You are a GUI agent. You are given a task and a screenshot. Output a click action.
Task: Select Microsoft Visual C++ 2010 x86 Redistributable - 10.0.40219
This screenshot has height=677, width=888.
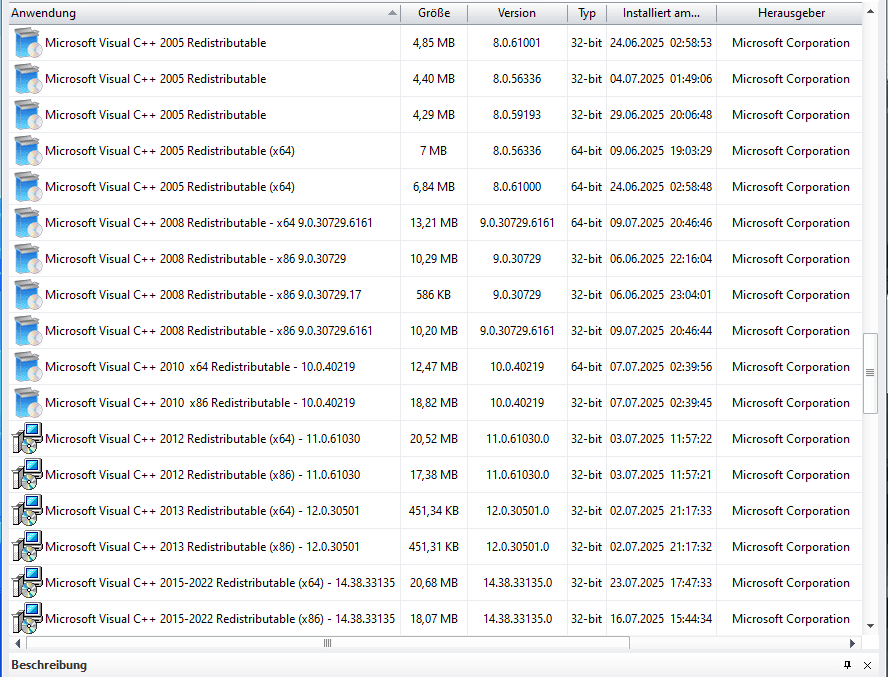200,403
